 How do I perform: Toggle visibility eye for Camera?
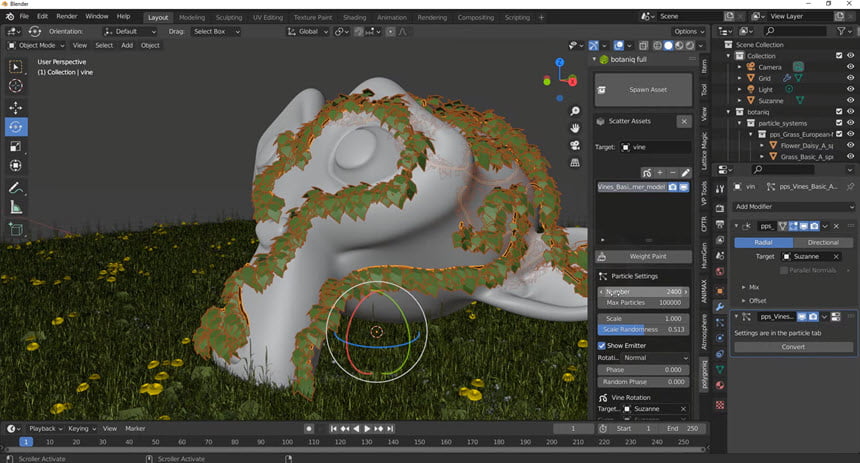(x=850, y=67)
